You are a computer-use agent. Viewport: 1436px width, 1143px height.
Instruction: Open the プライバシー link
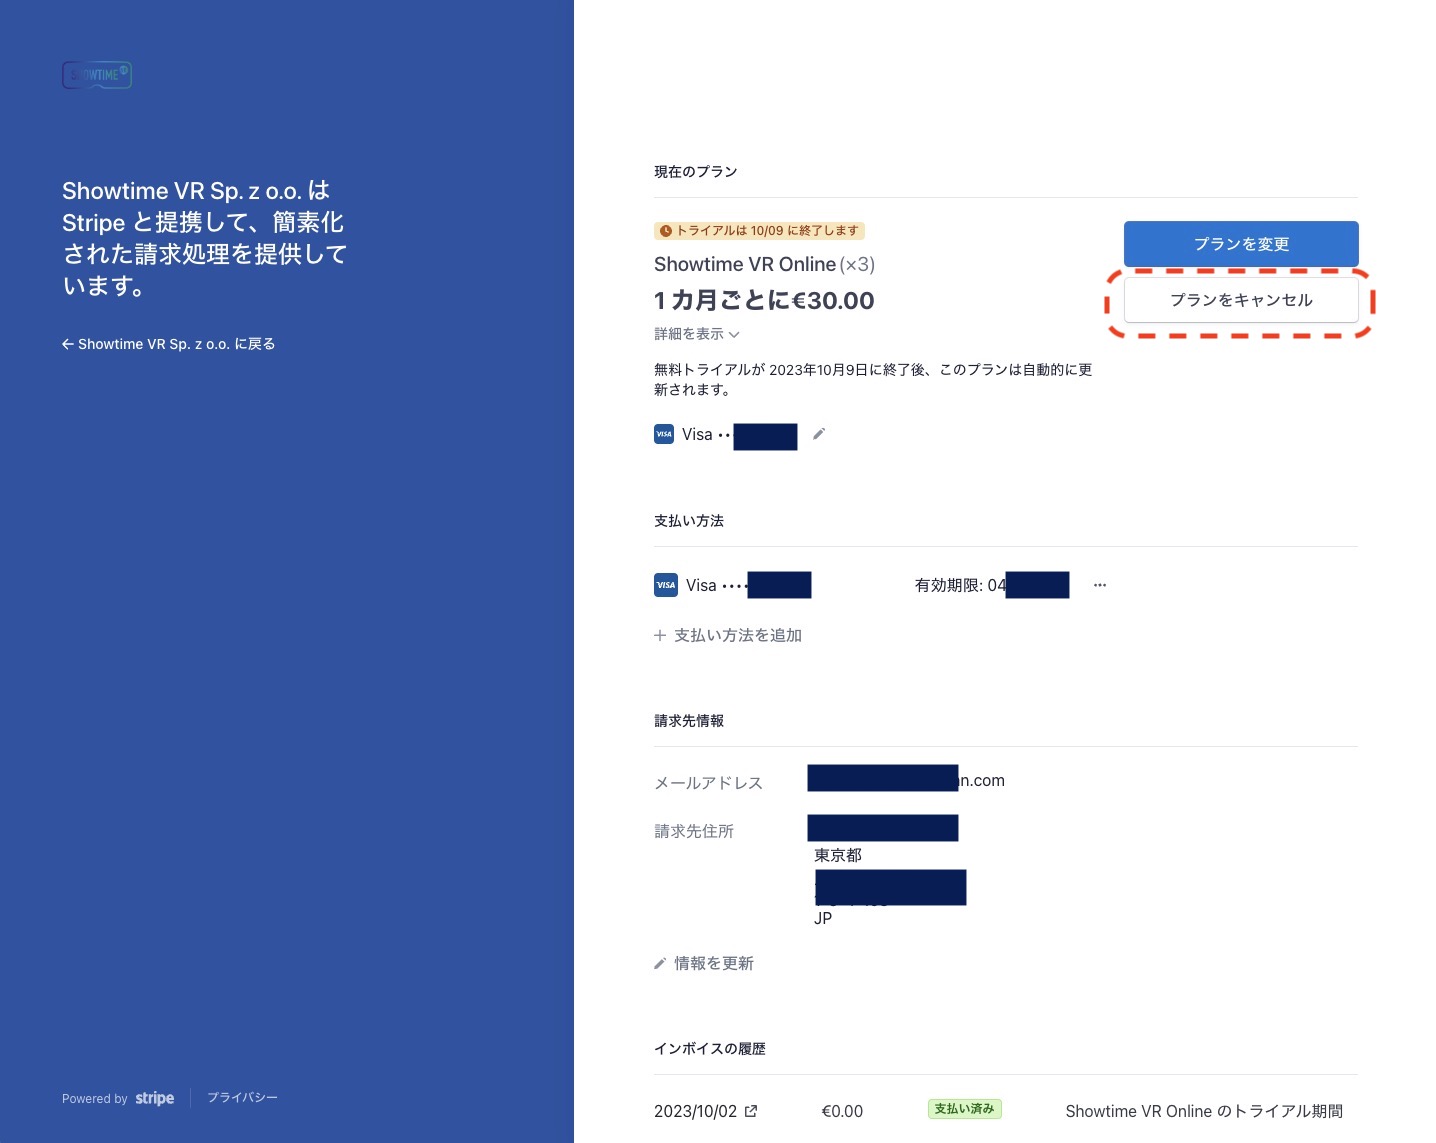pyautogui.click(x=242, y=1098)
